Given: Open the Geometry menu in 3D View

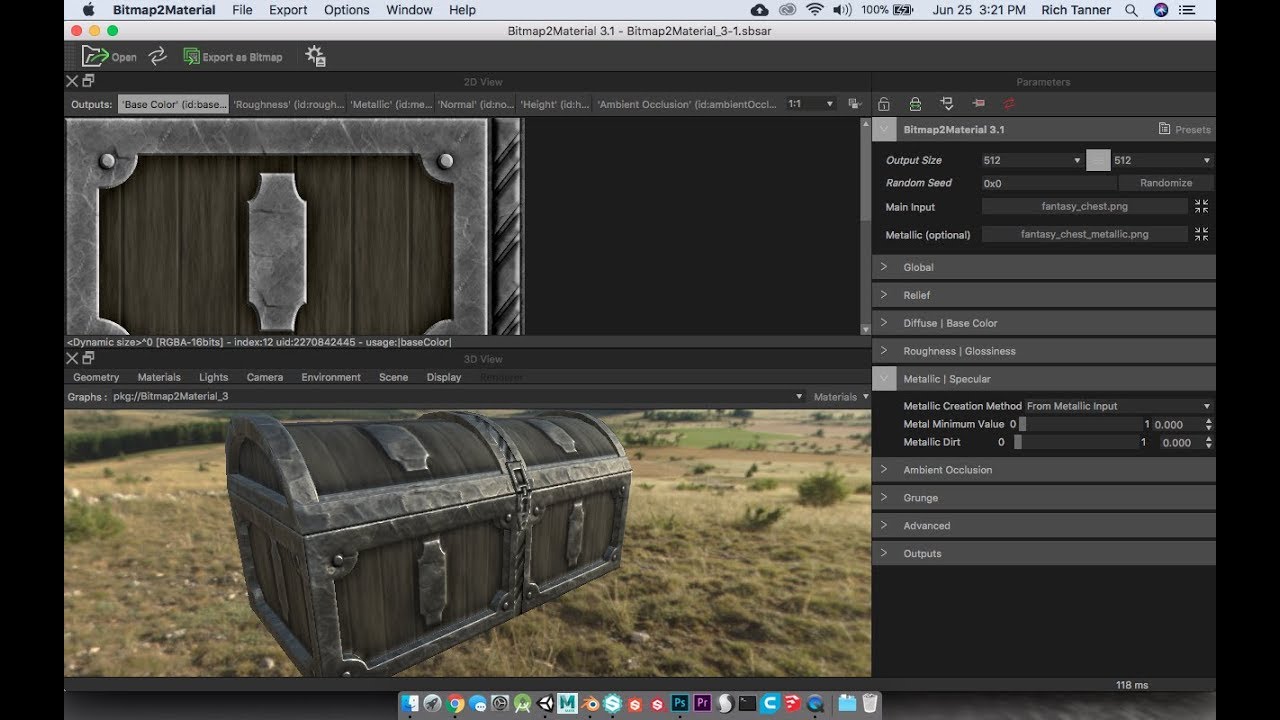Looking at the screenshot, I should click(96, 377).
